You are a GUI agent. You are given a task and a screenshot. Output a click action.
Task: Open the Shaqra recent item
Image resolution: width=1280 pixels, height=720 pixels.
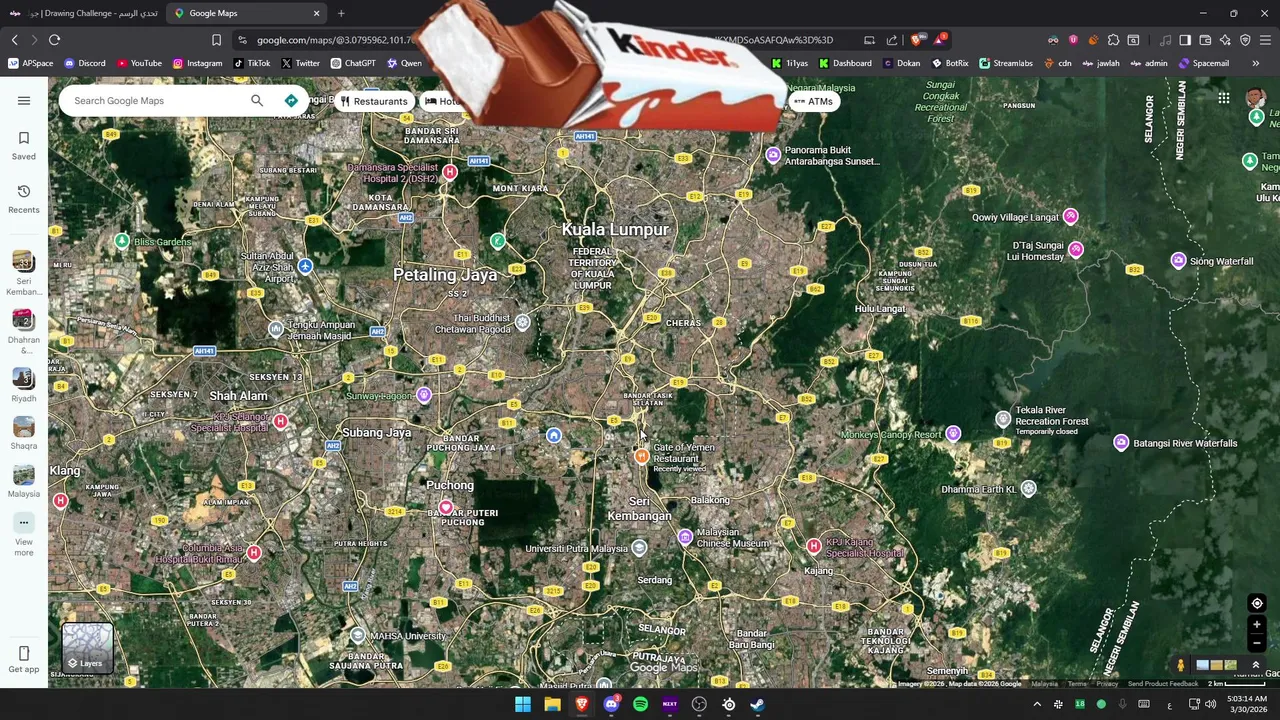pos(24,433)
